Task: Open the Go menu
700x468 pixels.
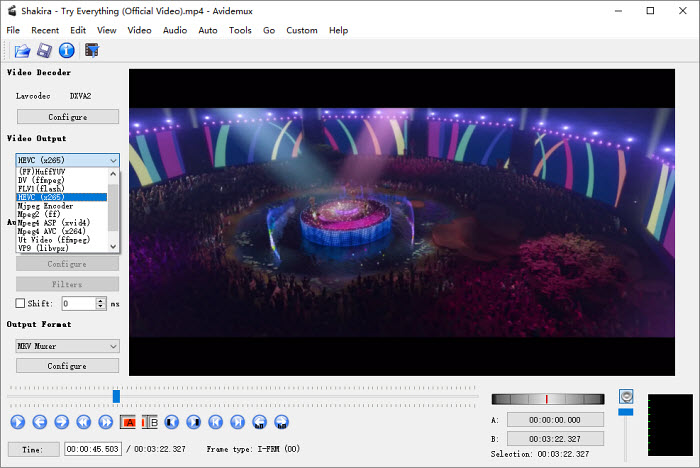Action: pyautogui.click(x=269, y=30)
